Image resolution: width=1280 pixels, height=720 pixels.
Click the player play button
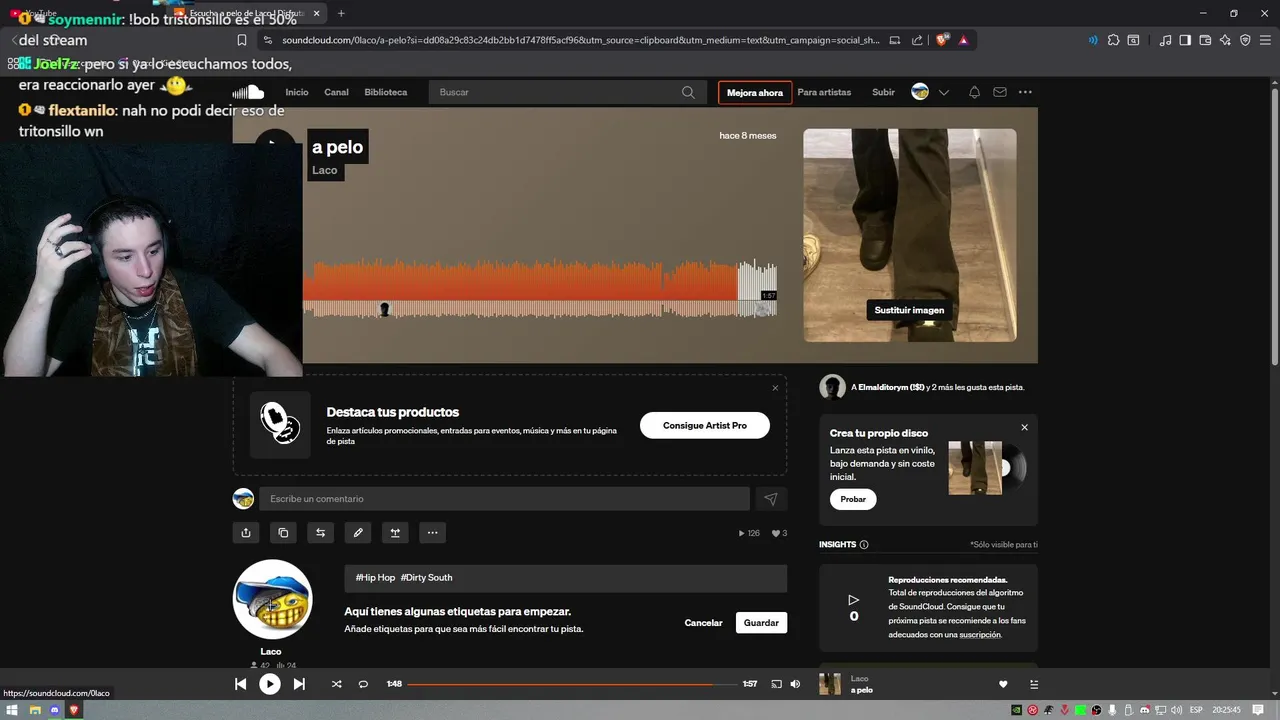270,684
